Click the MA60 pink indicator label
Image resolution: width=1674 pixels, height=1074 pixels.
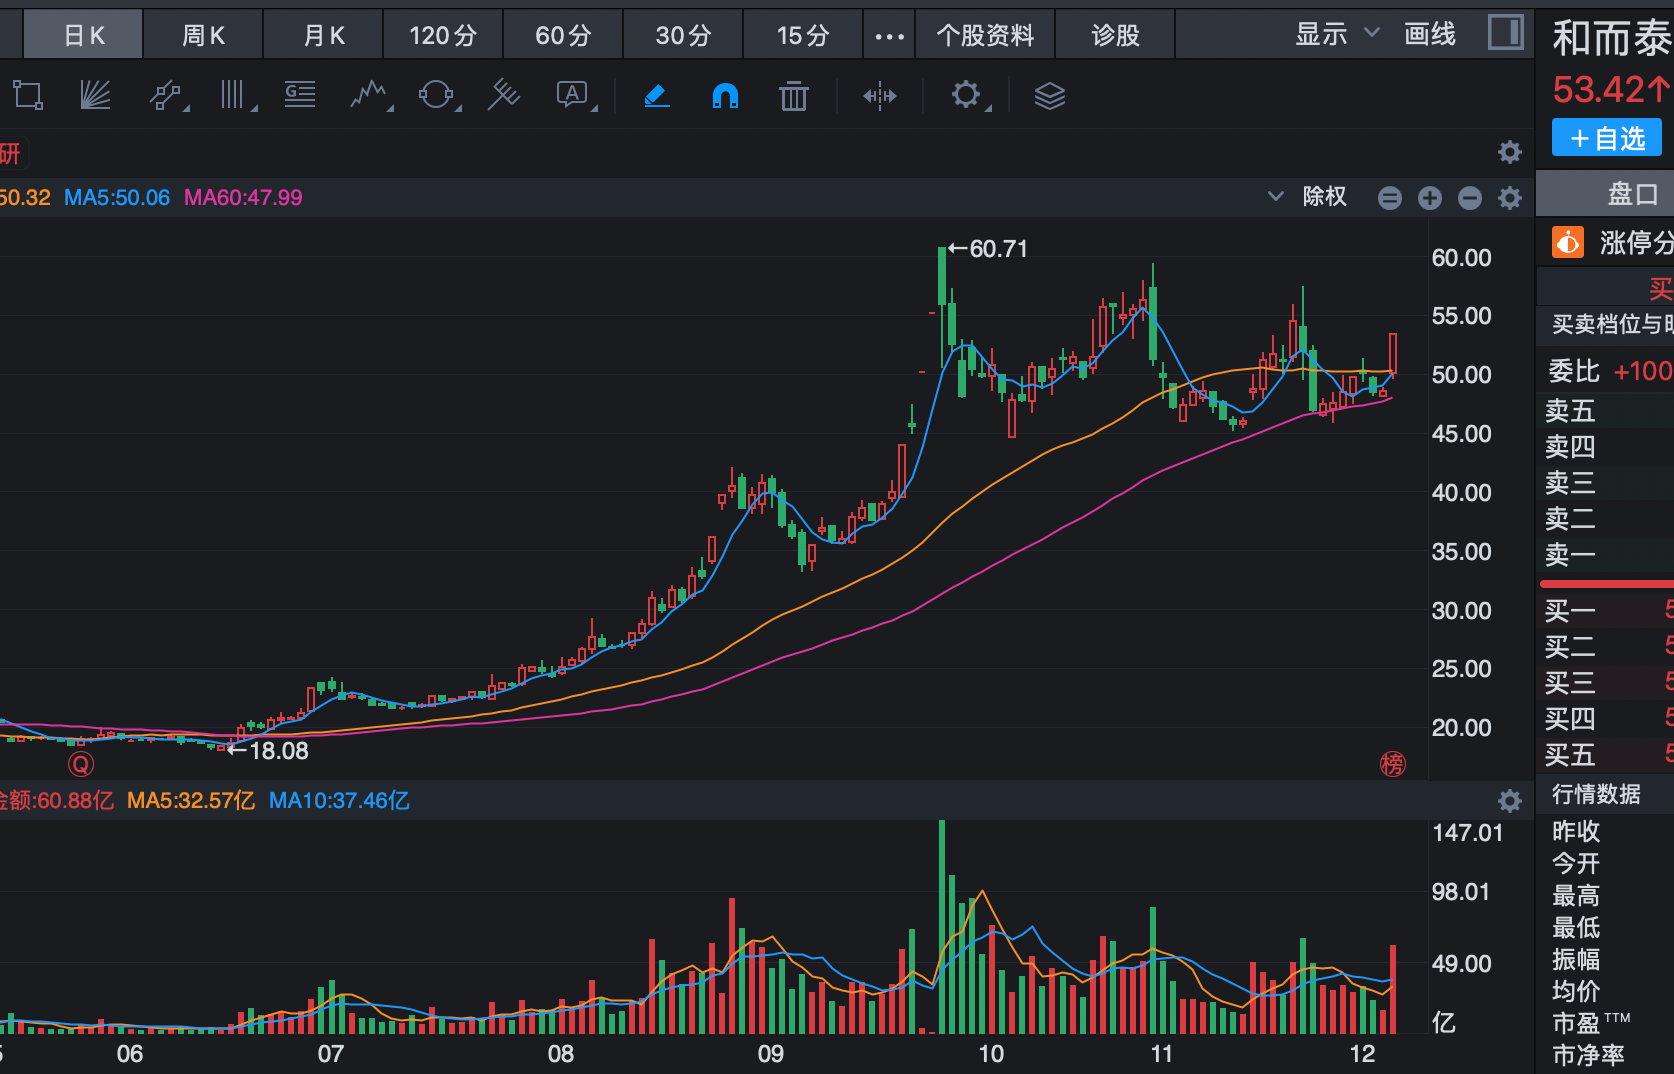click(x=243, y=198)
